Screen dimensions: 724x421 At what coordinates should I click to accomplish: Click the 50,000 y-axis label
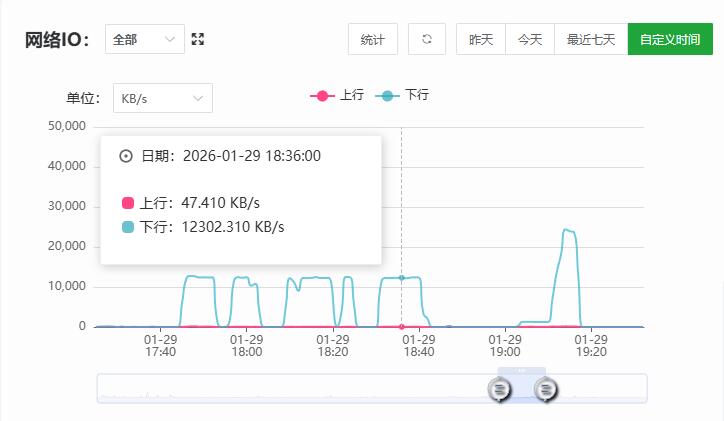pos(67,126)
